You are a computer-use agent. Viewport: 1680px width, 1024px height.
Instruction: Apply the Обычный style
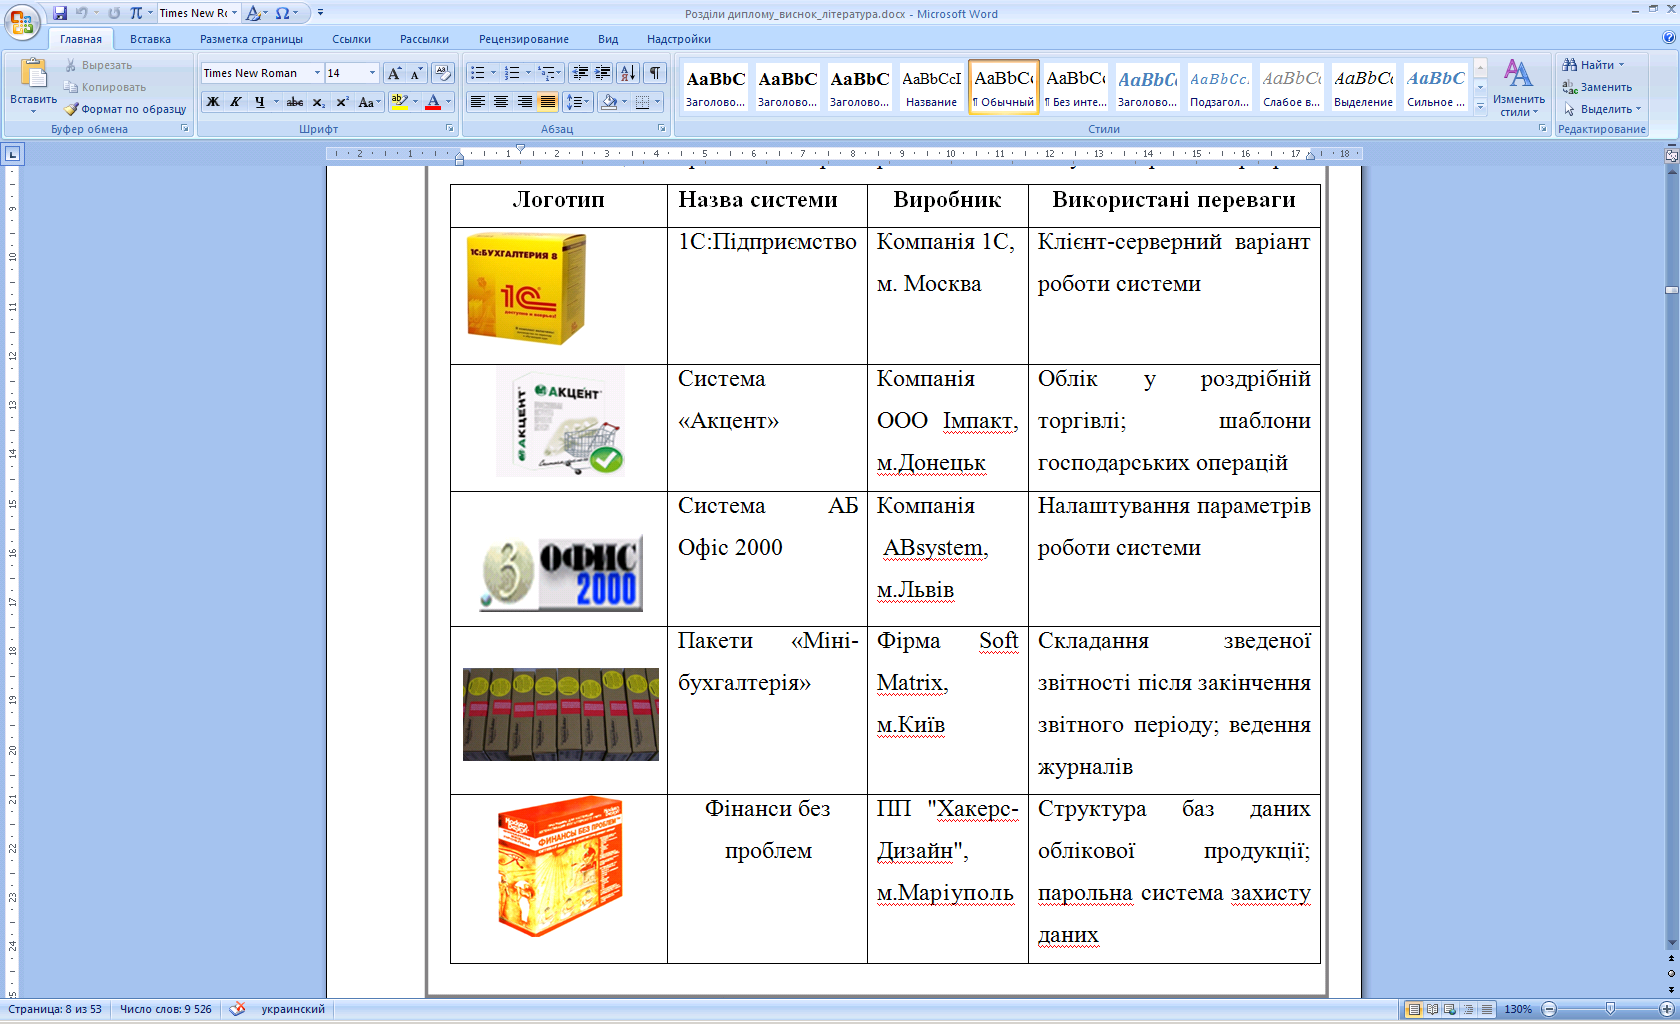1004,87
